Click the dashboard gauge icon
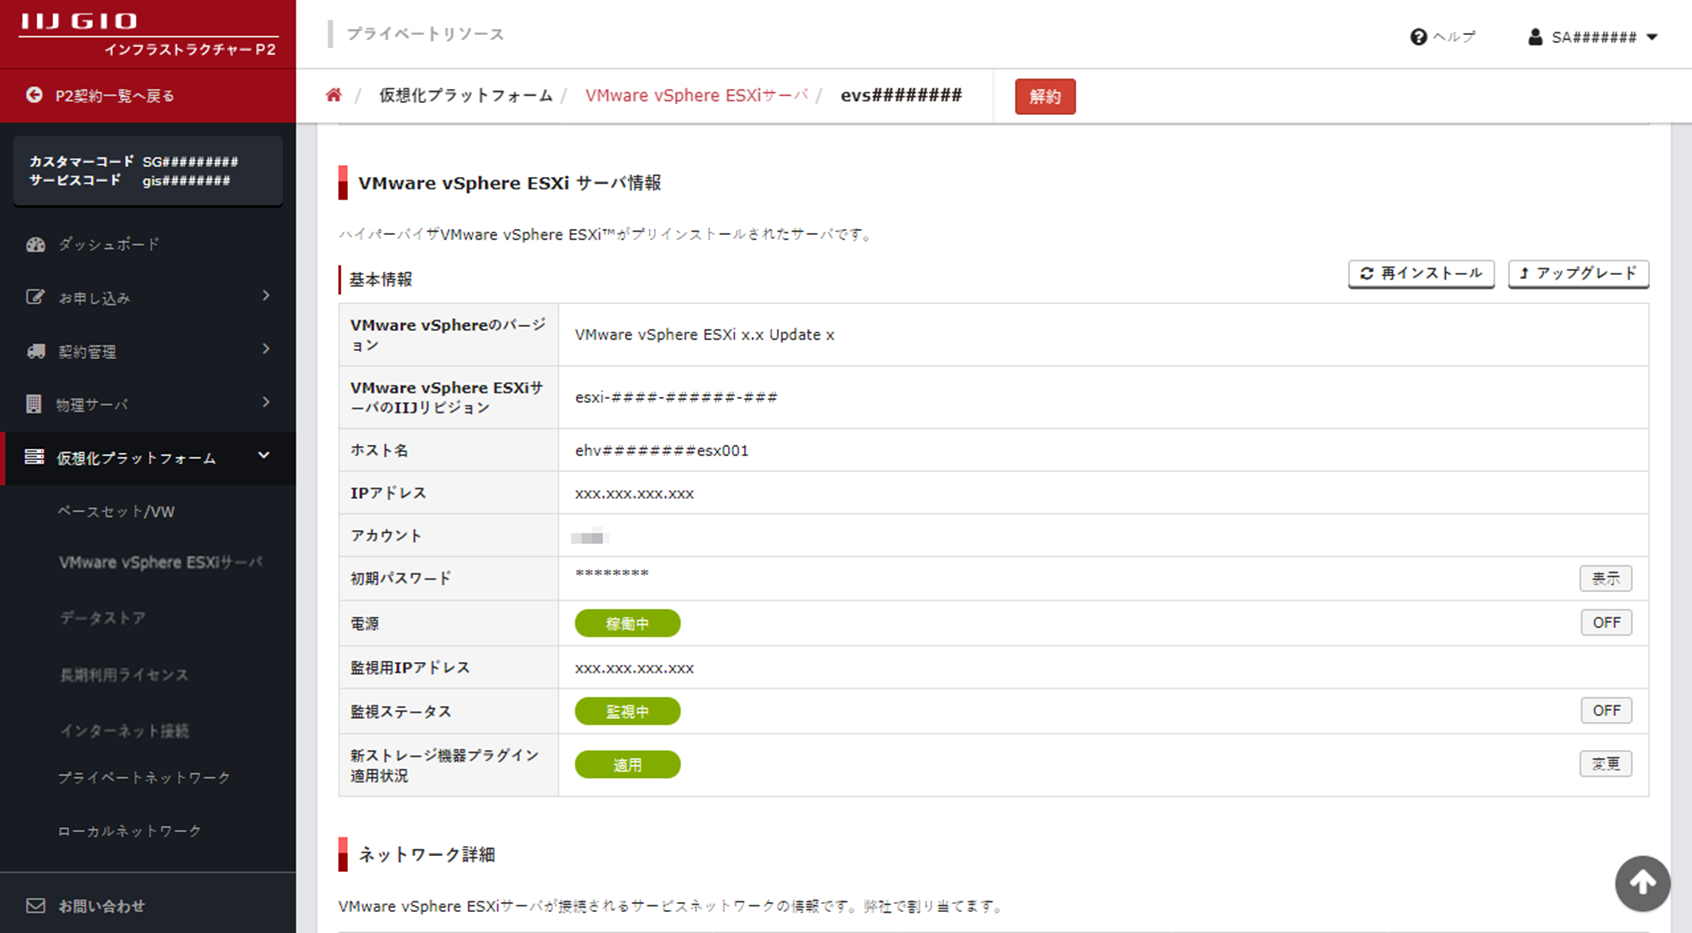The width and height of the screenshot is (1692, 933). 35,244
